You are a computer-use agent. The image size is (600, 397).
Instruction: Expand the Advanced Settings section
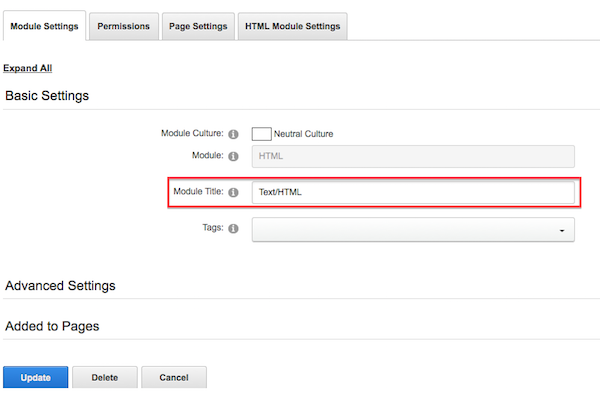[x=60, y=286]
